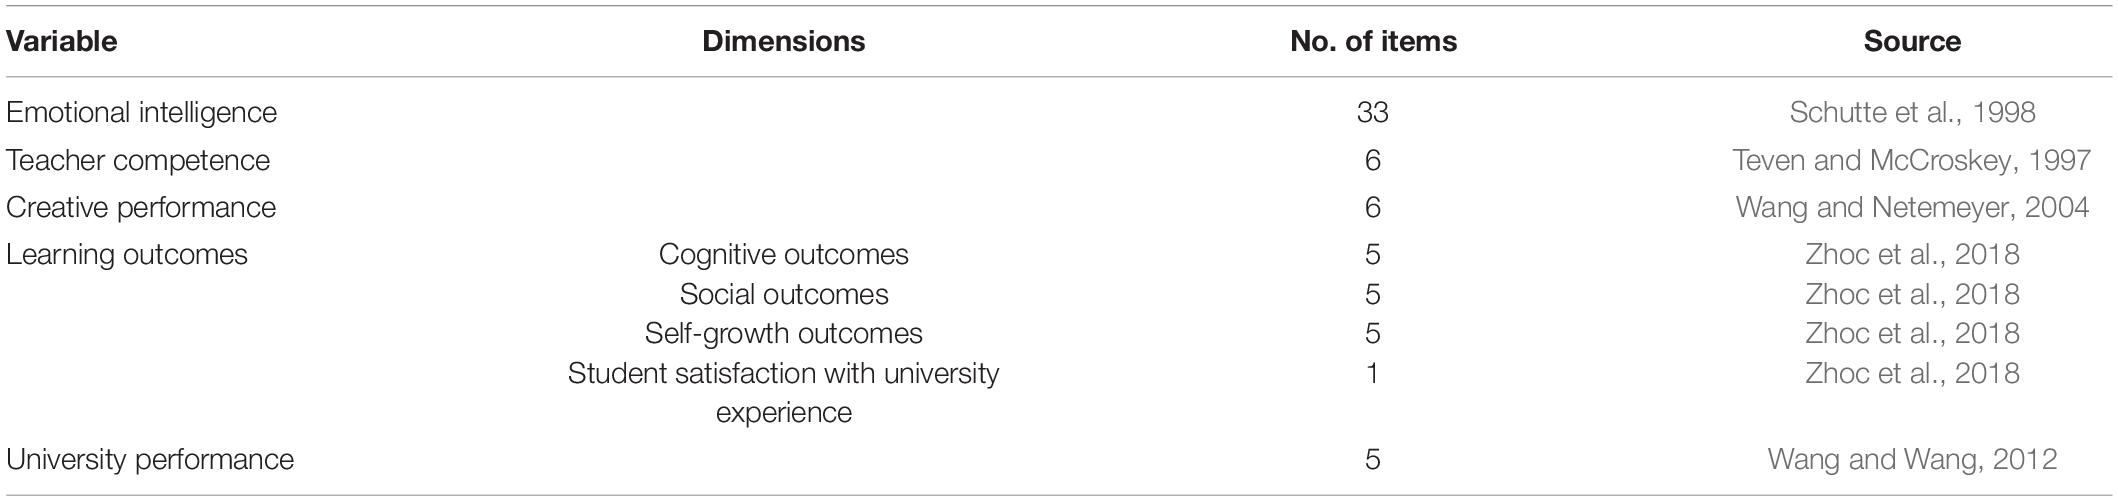Click the Cognitive outcomes dimension cell
Screen dimensions: 2118x501
pyautogui.click(x=784, y=254)
